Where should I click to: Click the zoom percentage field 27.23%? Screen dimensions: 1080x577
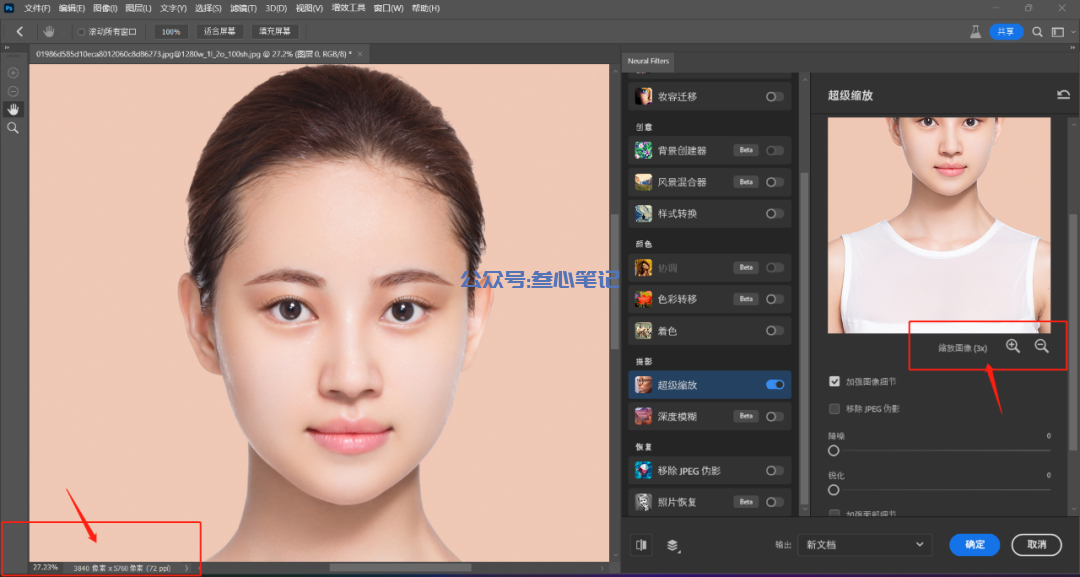(x=45, y=568)
